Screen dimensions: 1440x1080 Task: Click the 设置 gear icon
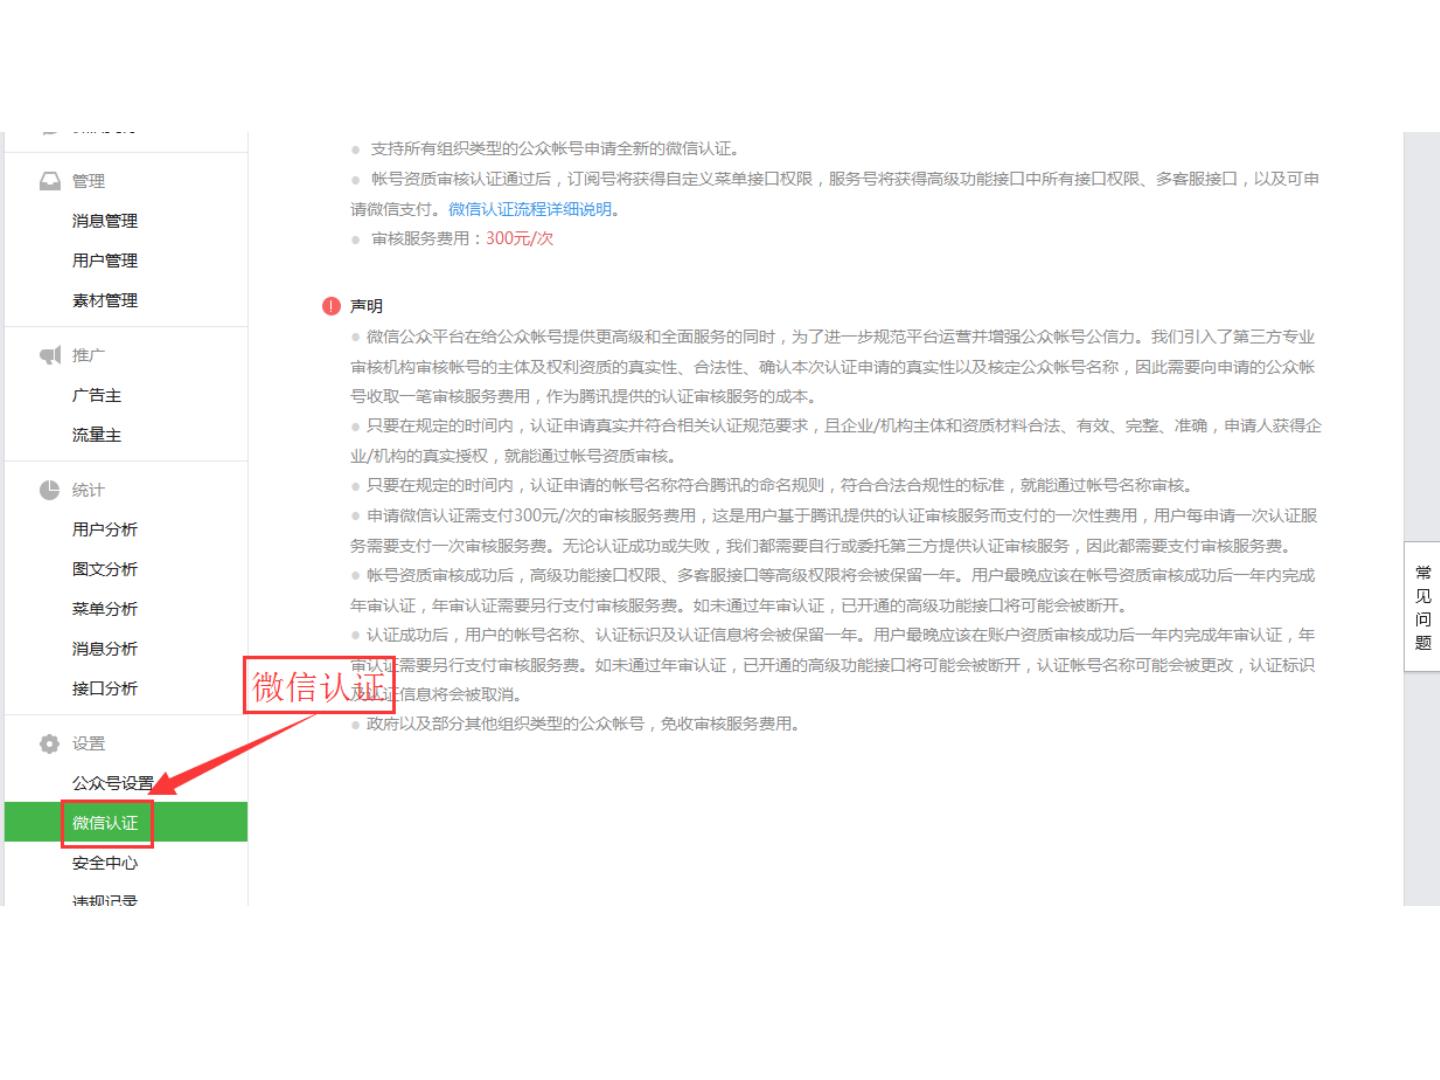50,743
